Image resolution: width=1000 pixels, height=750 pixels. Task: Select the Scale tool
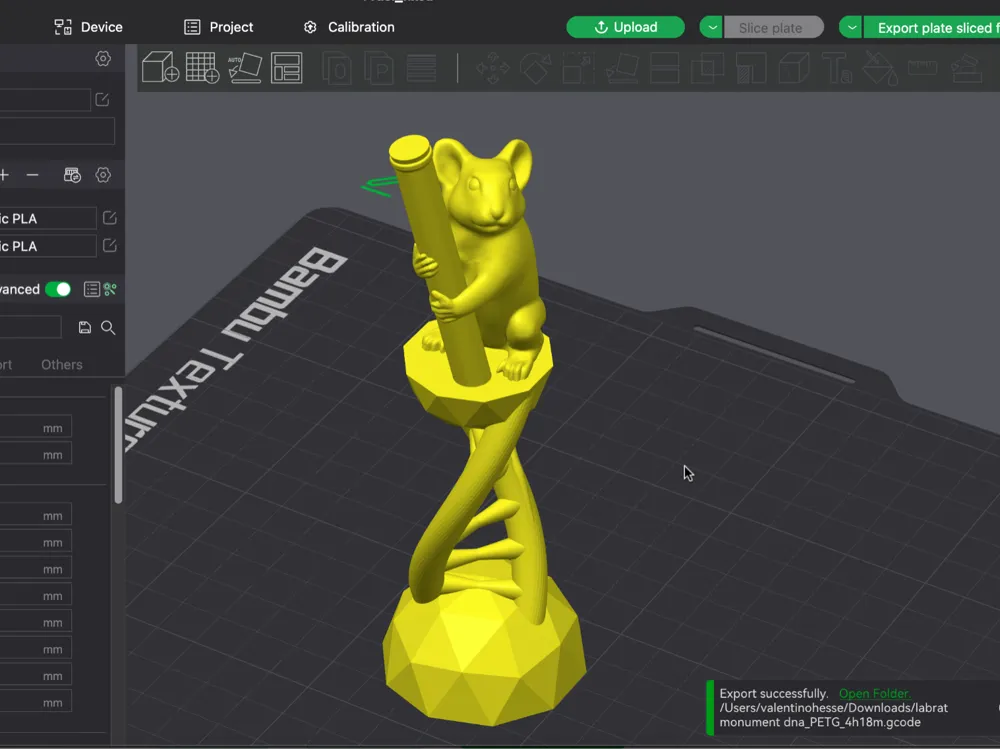pyautogui.click(x=578, y=68)
